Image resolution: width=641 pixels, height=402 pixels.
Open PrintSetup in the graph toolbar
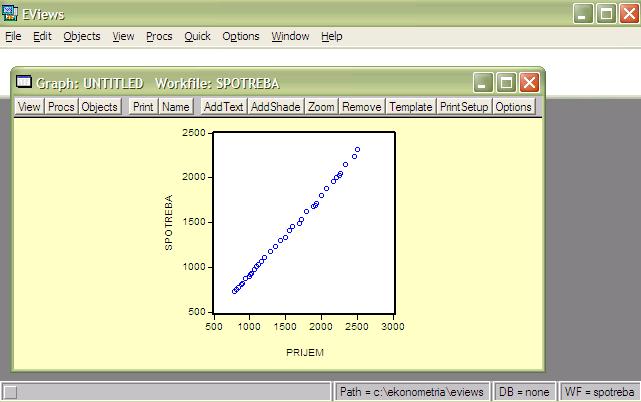click(x=463, y=107)
